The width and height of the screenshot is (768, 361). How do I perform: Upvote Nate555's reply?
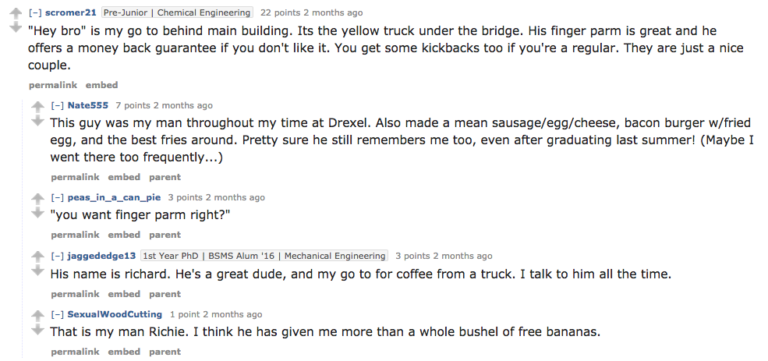click(38, 106)
